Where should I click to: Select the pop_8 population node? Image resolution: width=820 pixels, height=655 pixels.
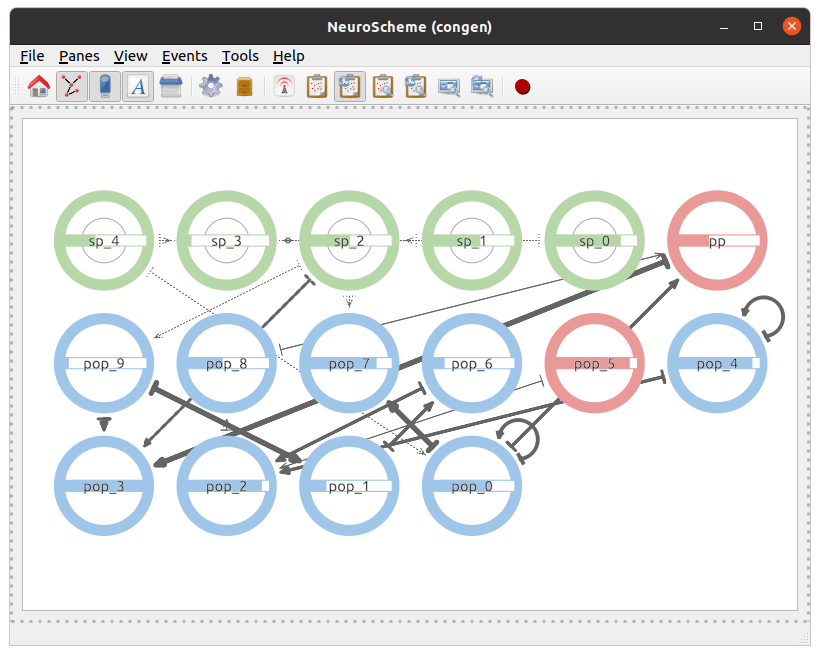(227, 363)
